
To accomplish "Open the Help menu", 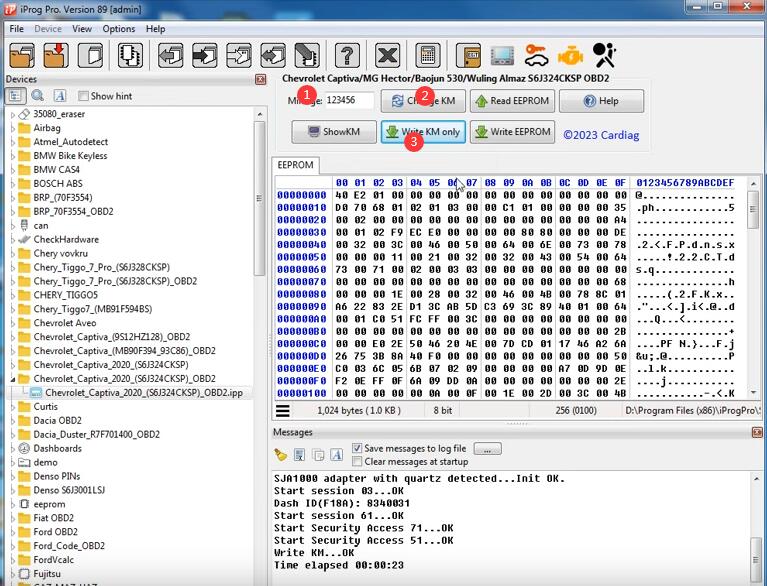I will click(156, 29).
